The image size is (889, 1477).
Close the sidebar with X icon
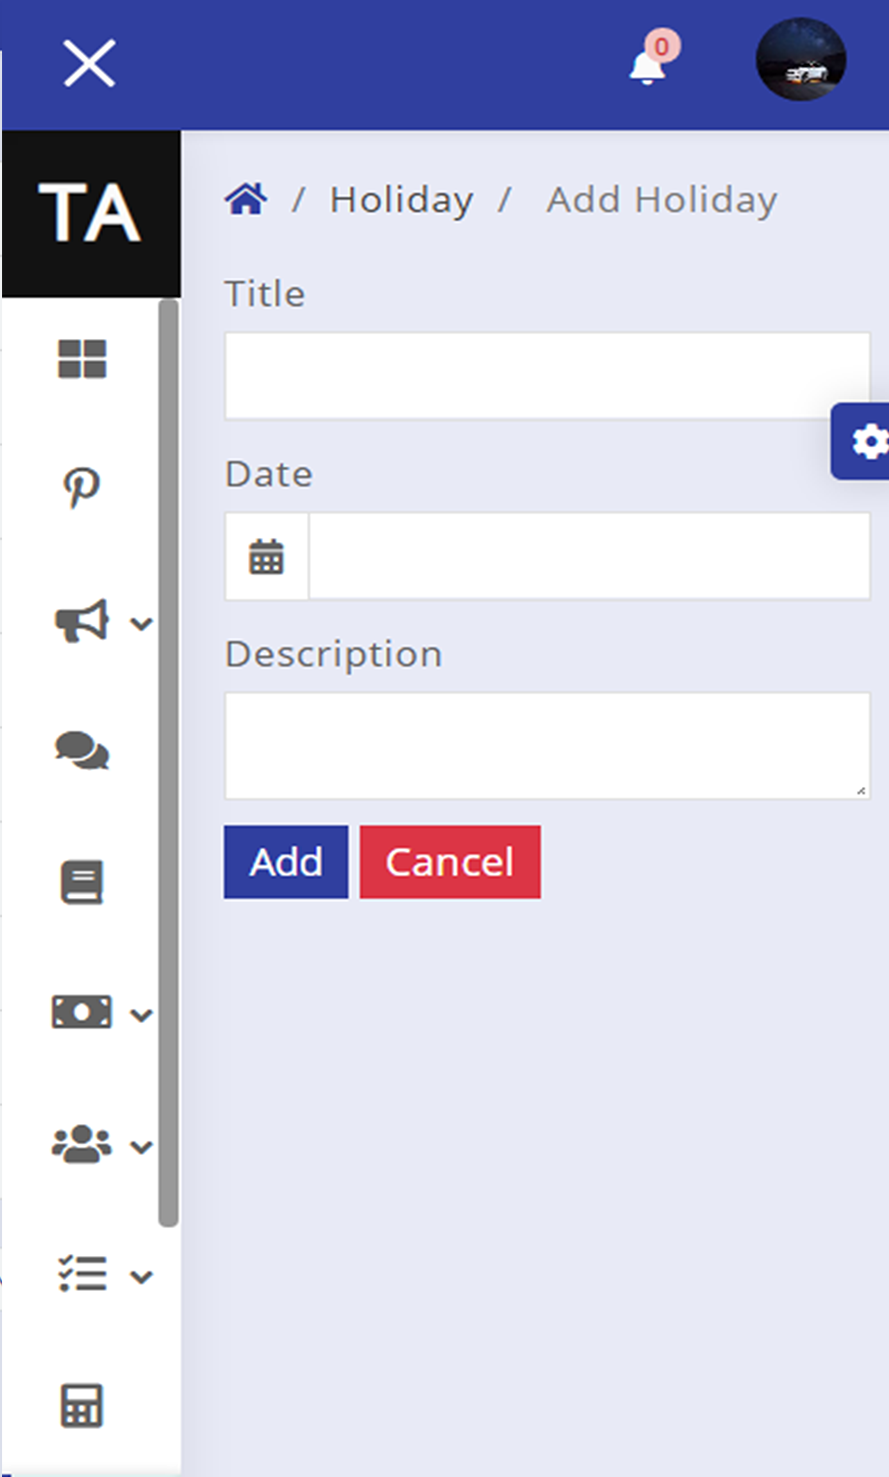(89, 64)
